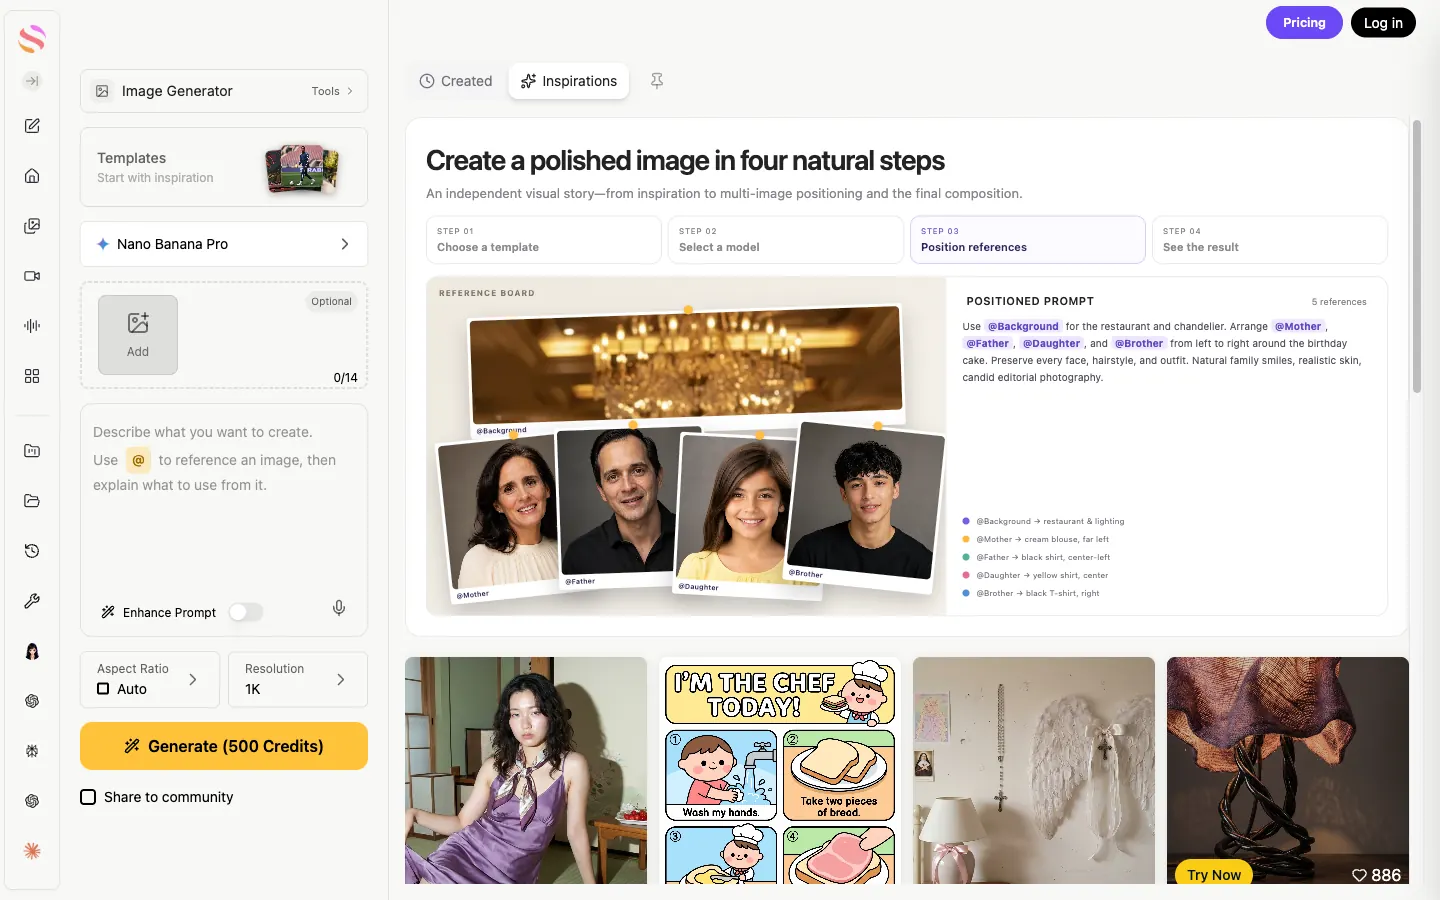
Task: Click Generate (500 Credits) button
Action: tap(224, 746)
